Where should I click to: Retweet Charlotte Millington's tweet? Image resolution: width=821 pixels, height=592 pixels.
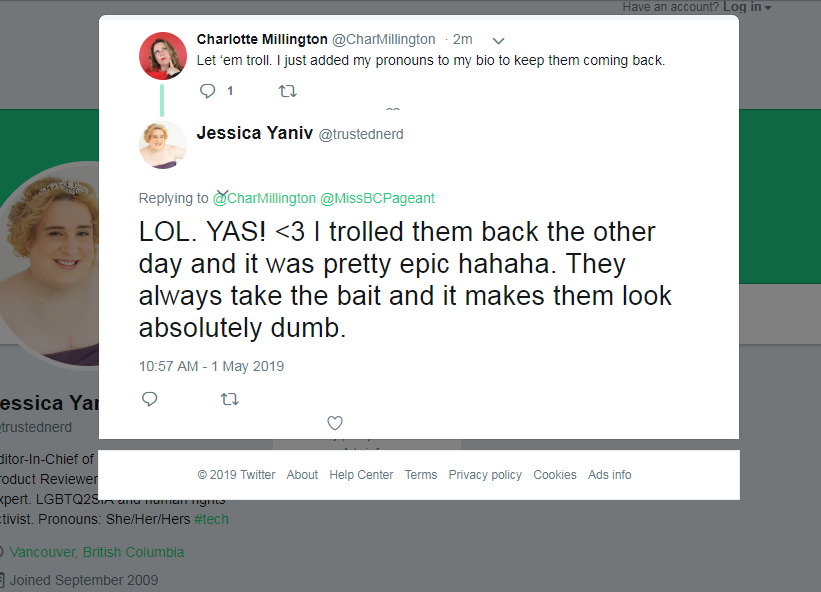tap(287, 92)
